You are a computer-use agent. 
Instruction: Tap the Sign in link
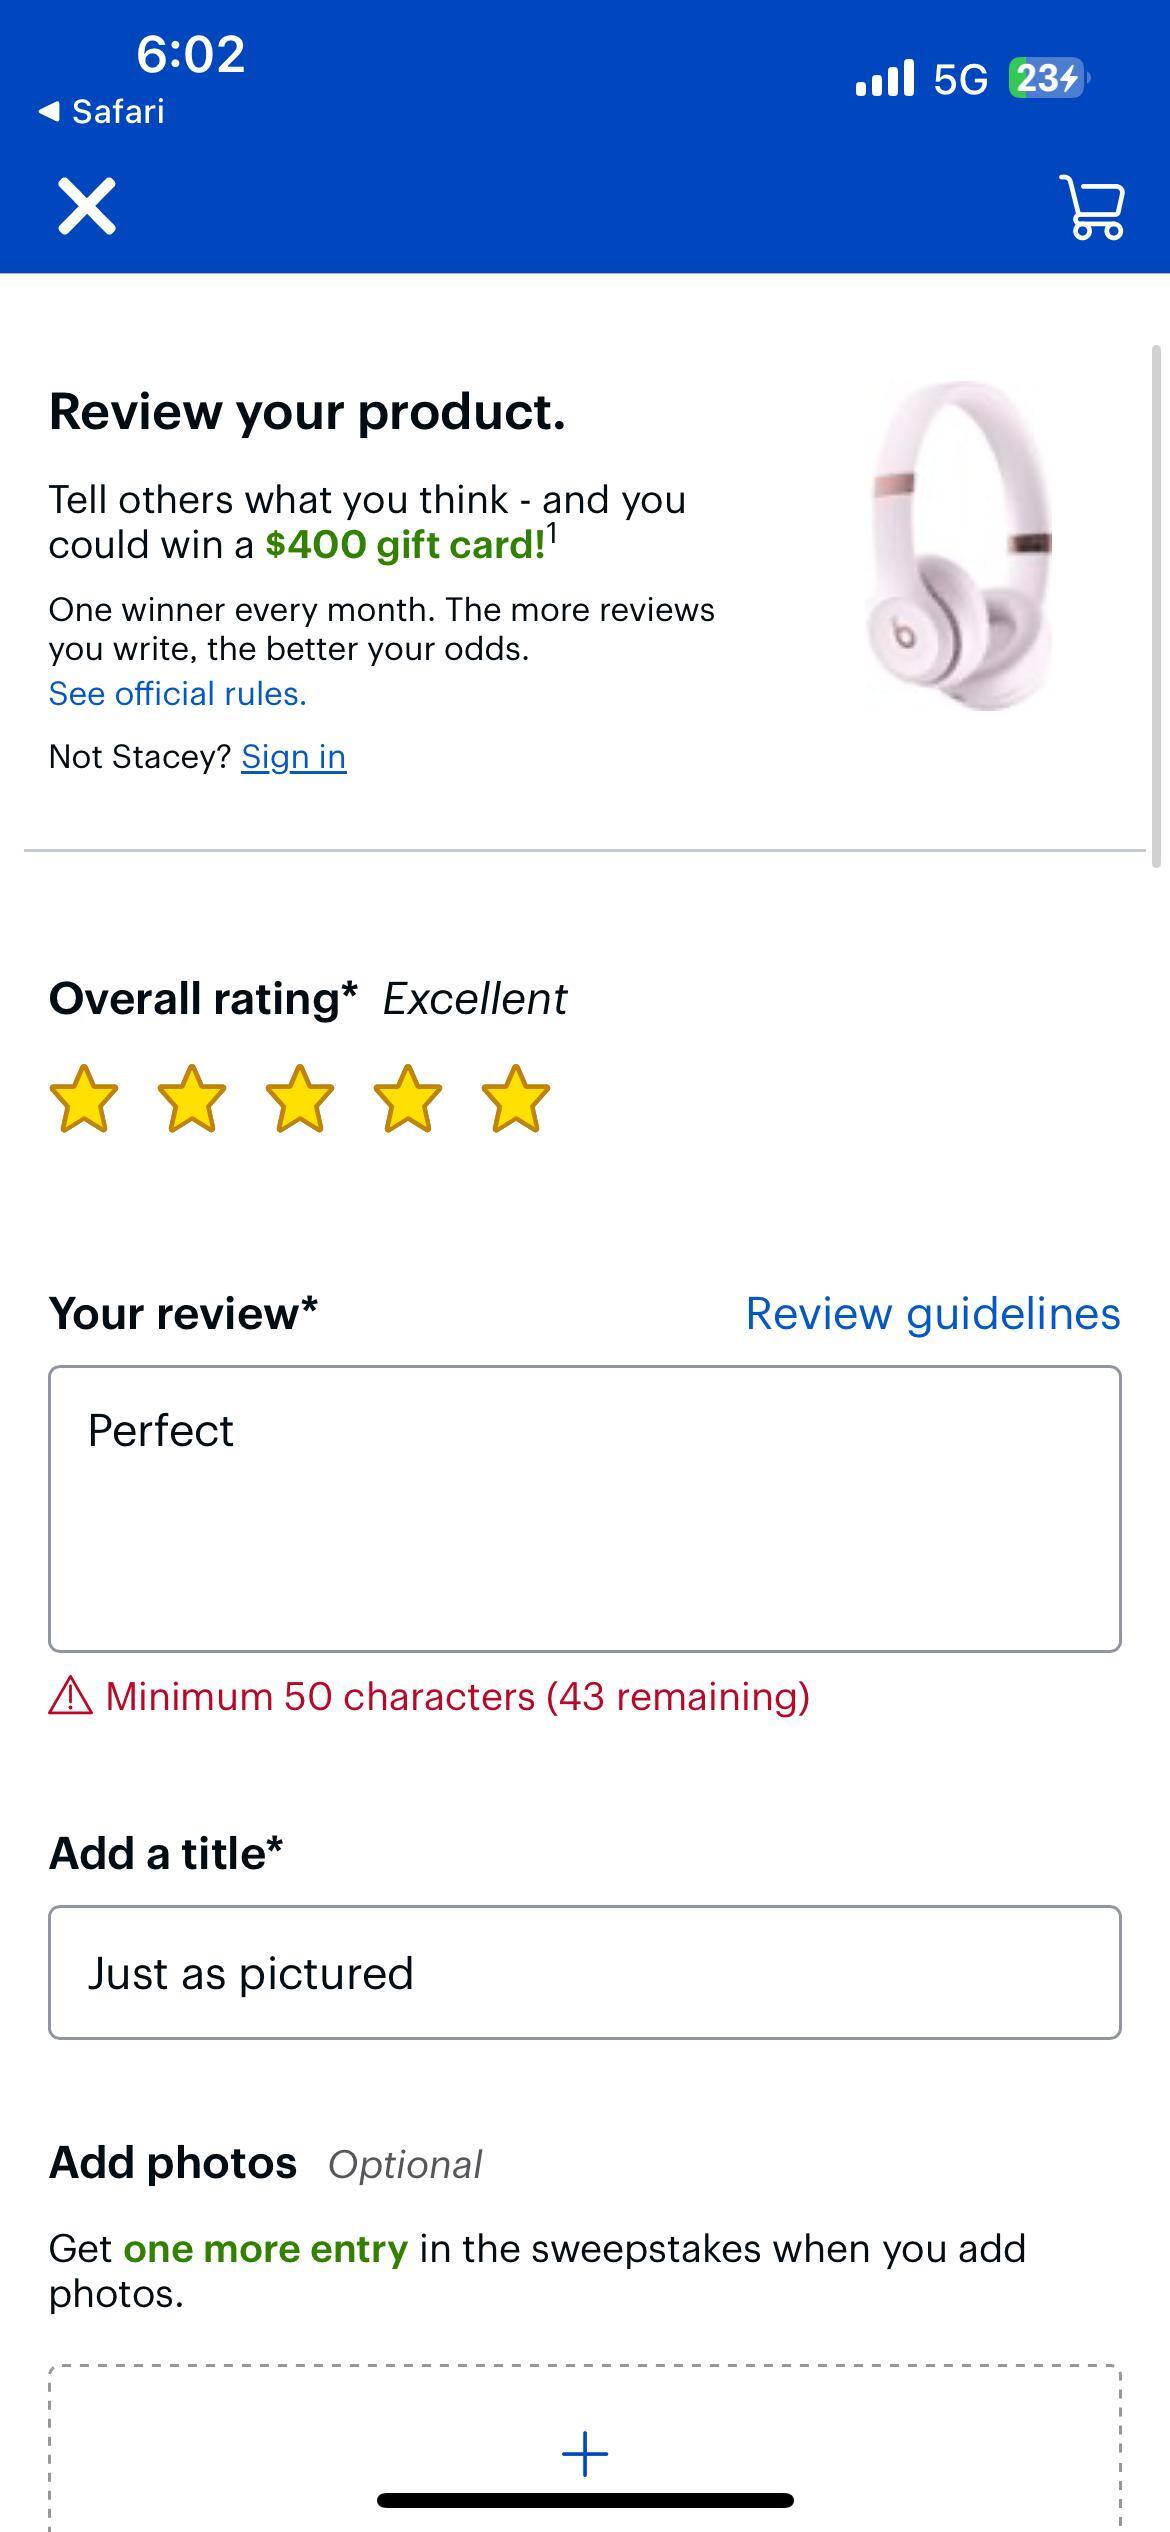(294, 757)
